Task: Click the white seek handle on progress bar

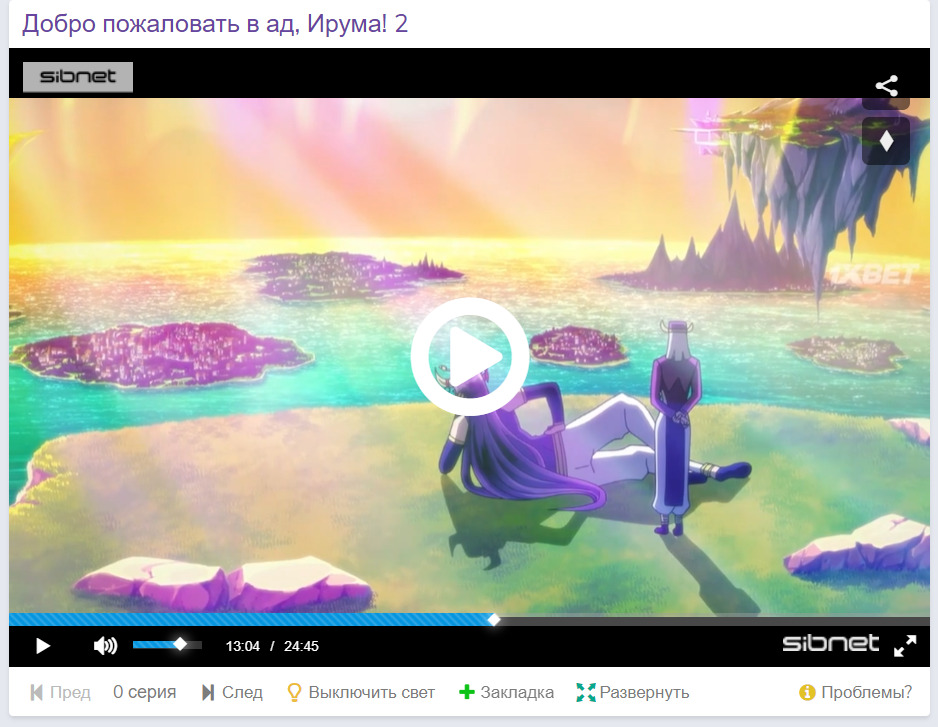Action: pos(493,620)
